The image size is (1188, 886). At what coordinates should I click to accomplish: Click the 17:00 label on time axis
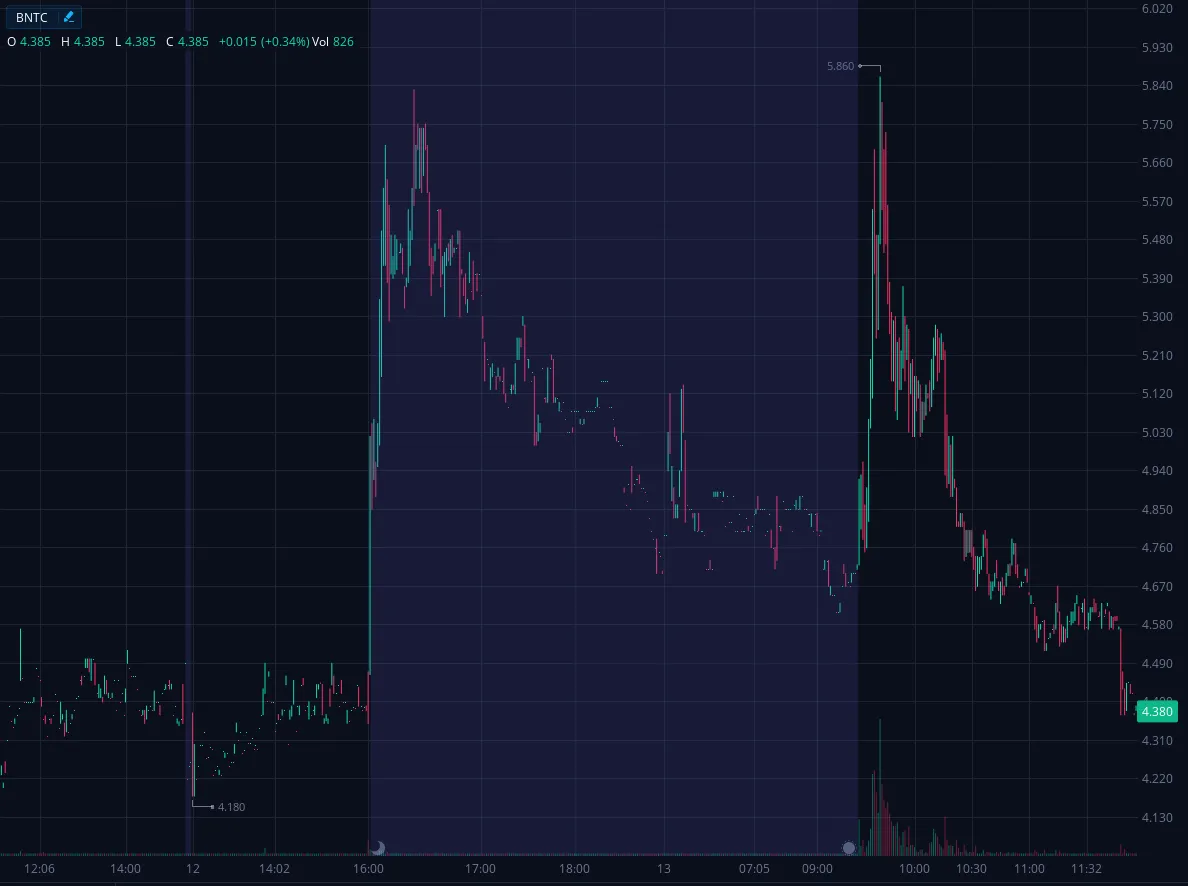(481, 869)
